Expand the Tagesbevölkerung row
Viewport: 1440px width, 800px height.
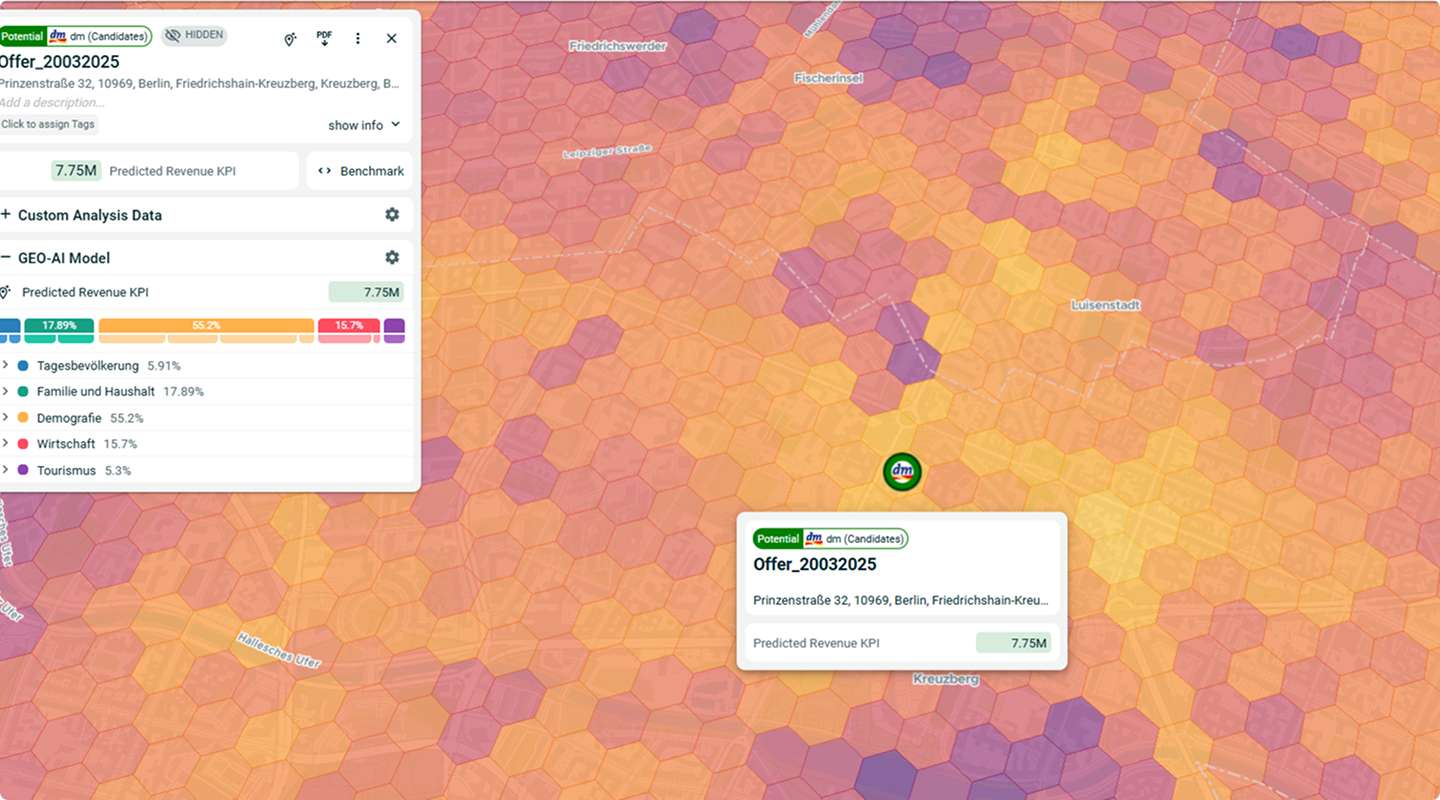(x=5, y=366)
